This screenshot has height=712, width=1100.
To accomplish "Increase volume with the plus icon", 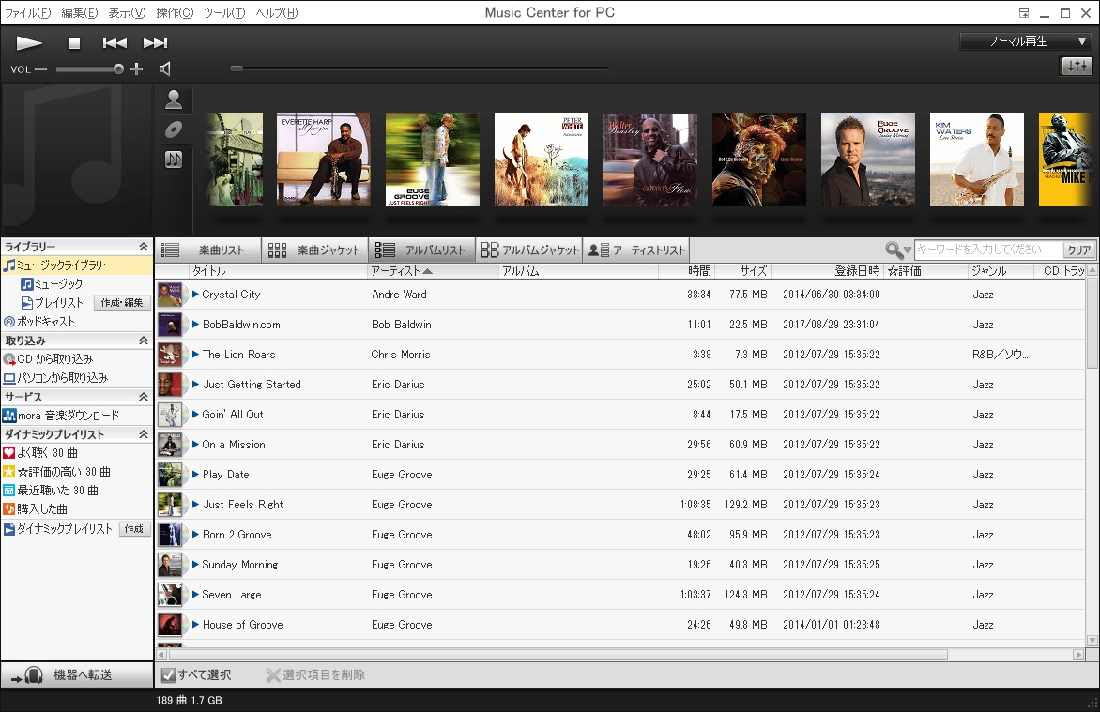I will coord(137,69).
